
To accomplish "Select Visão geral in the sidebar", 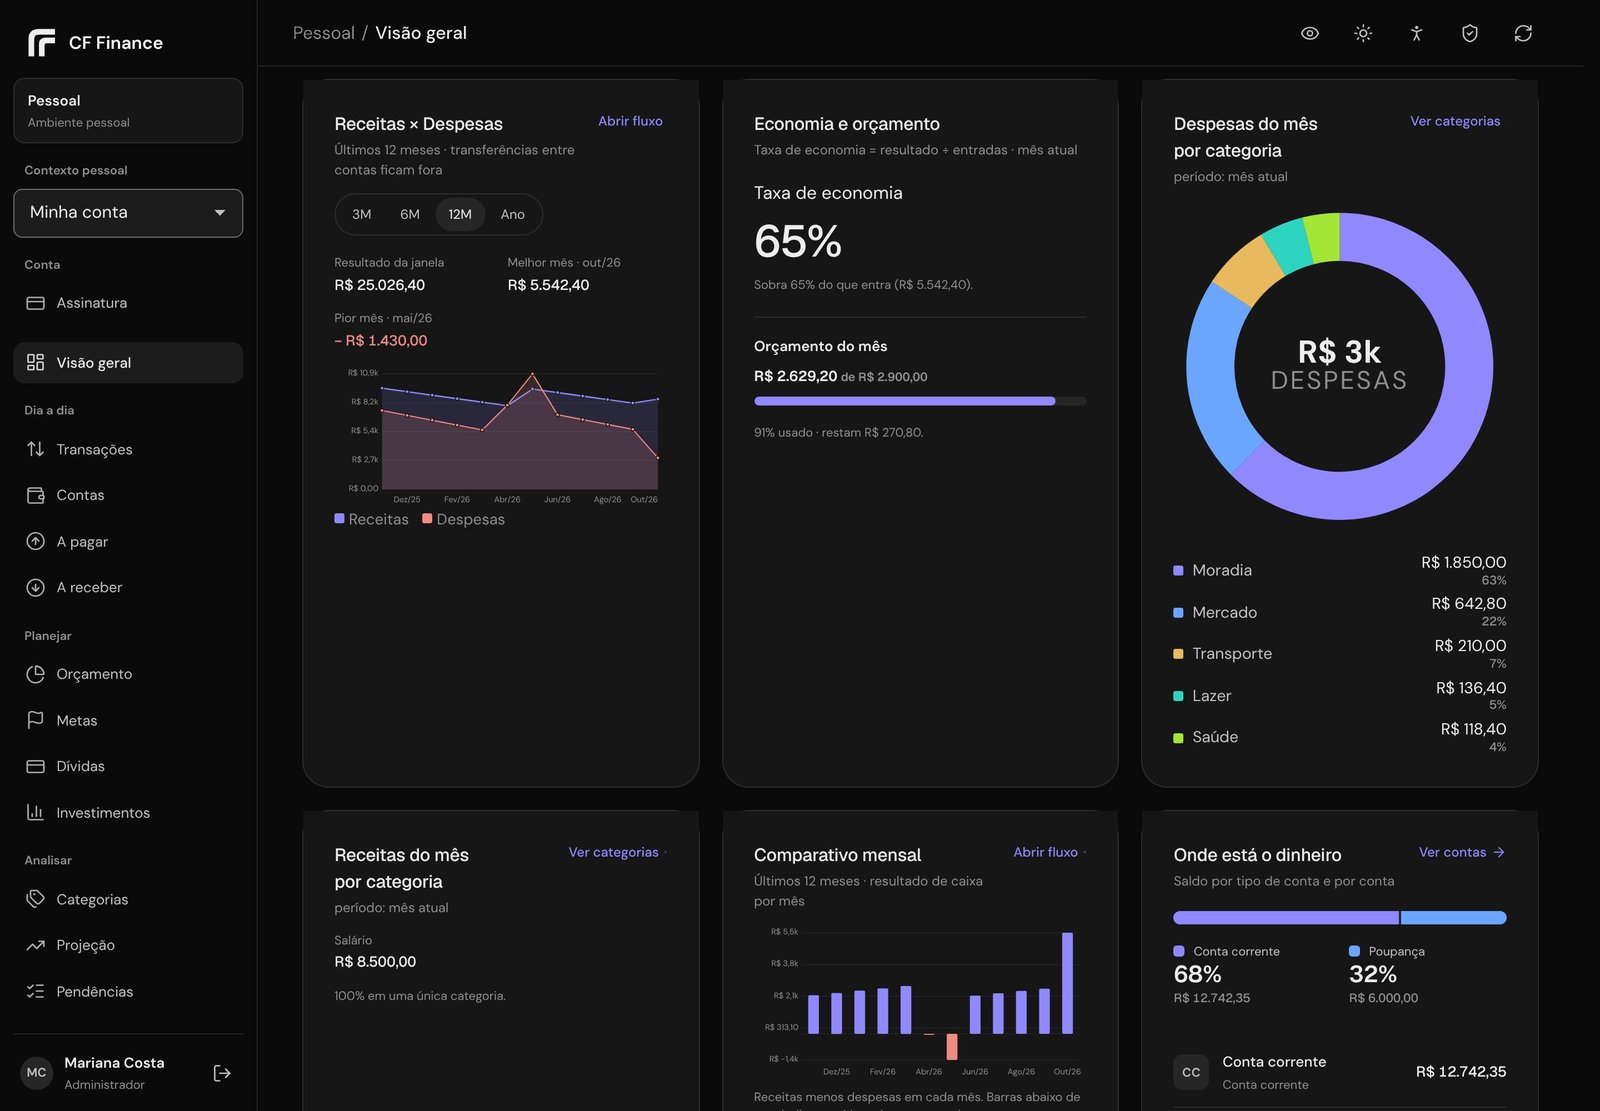I will 128,363.
